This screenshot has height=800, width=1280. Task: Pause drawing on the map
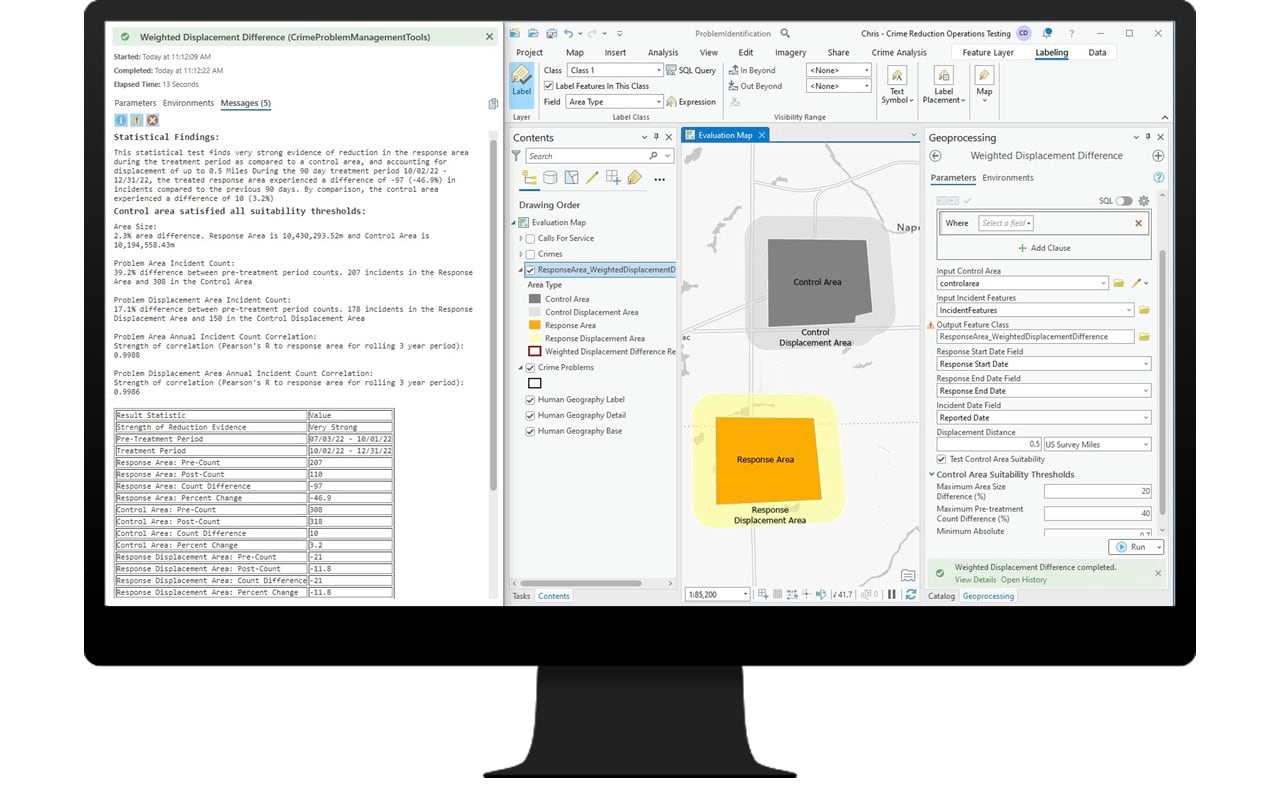pyautogui.click(x=891, y=594)
